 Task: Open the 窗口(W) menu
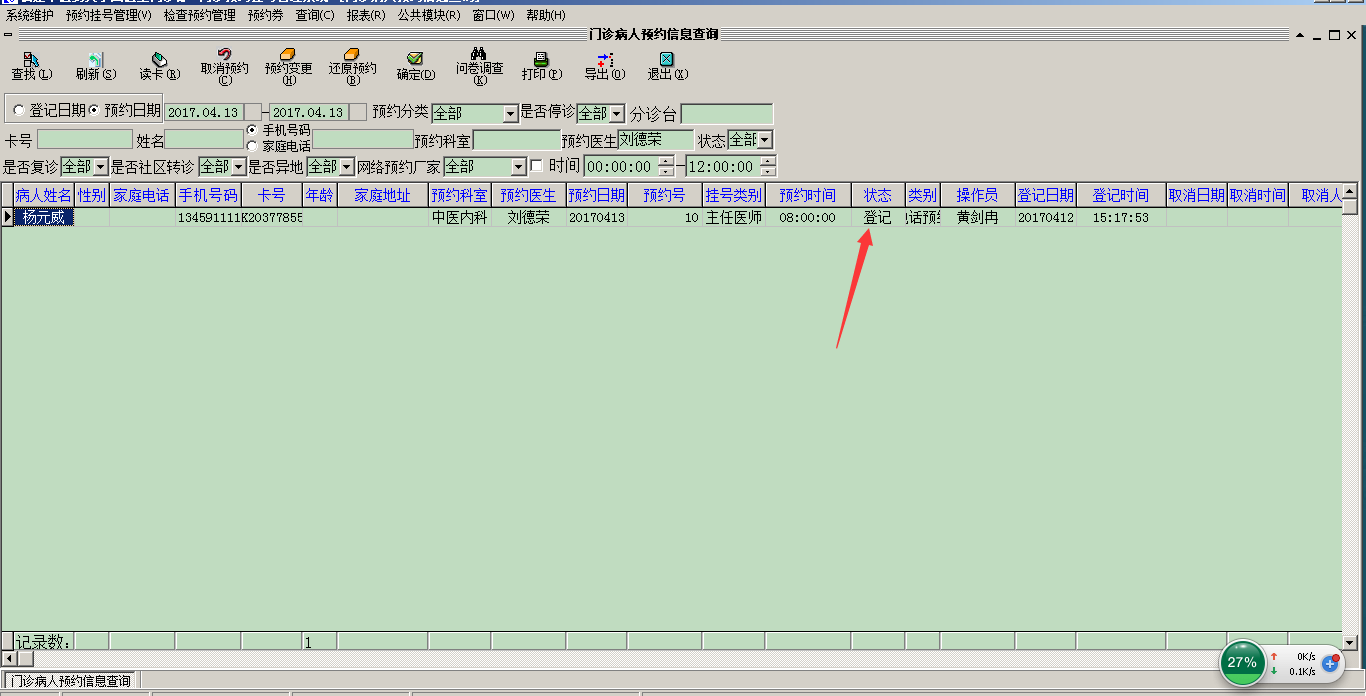[x=493, y=15]
